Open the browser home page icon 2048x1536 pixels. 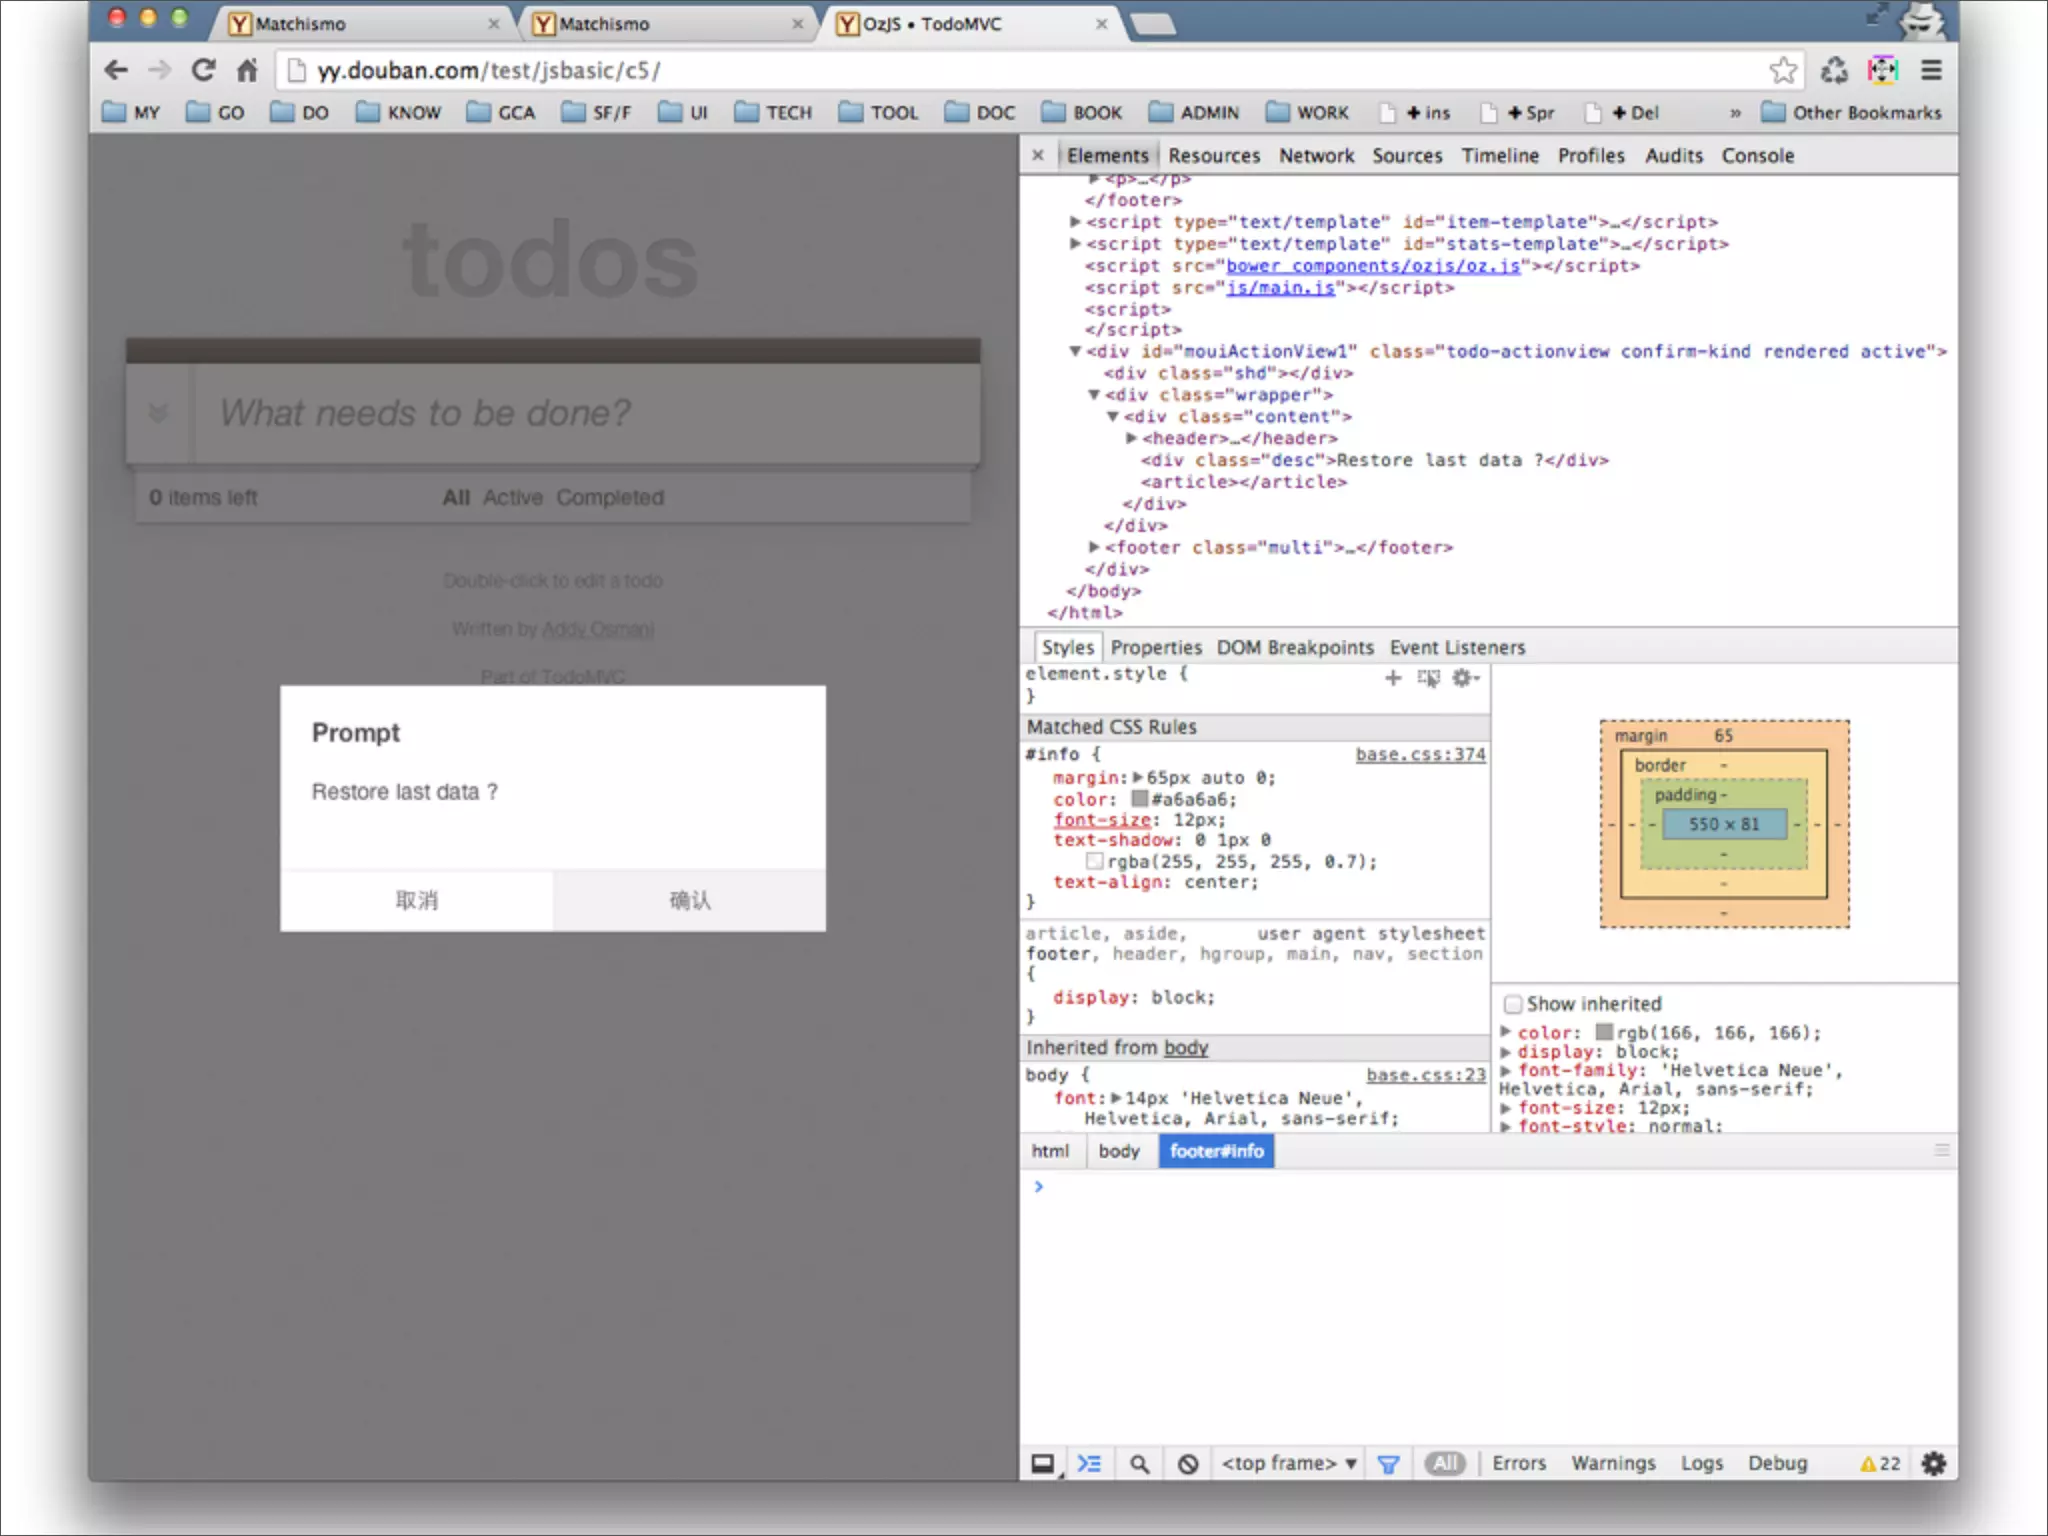pos(247,70)
